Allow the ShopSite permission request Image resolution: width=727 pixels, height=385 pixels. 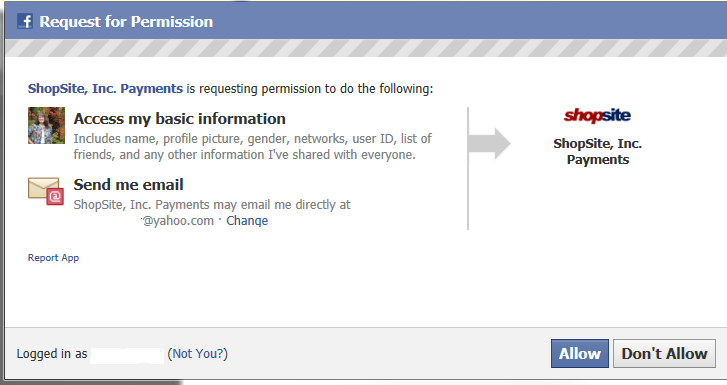tap(580, 353)
